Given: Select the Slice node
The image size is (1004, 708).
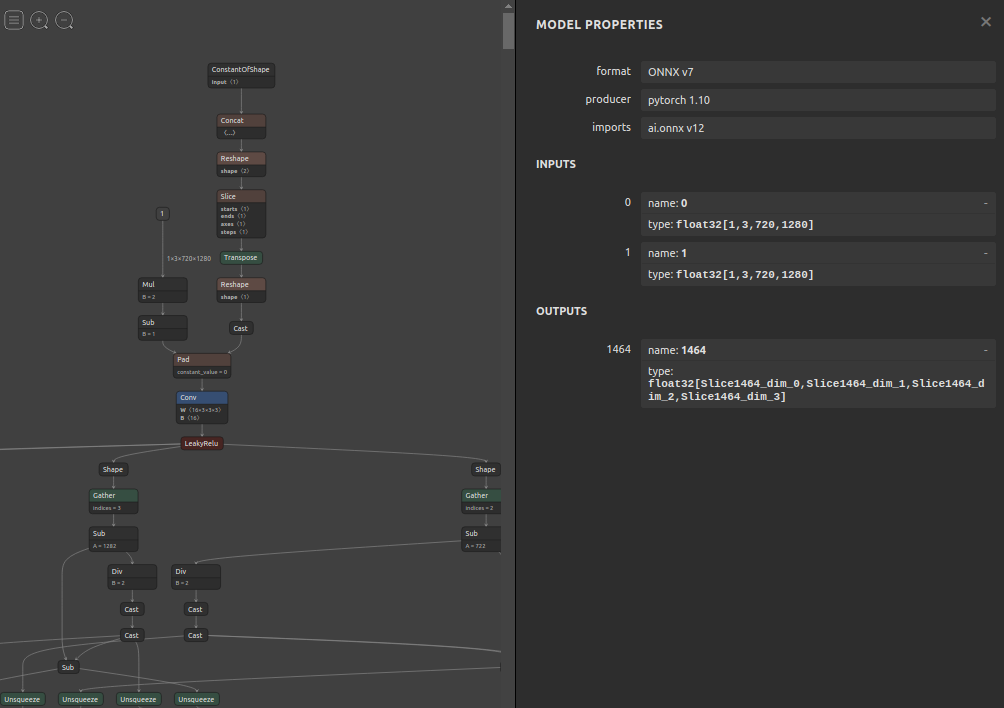Looking at the screenshot, I should 241,214.
